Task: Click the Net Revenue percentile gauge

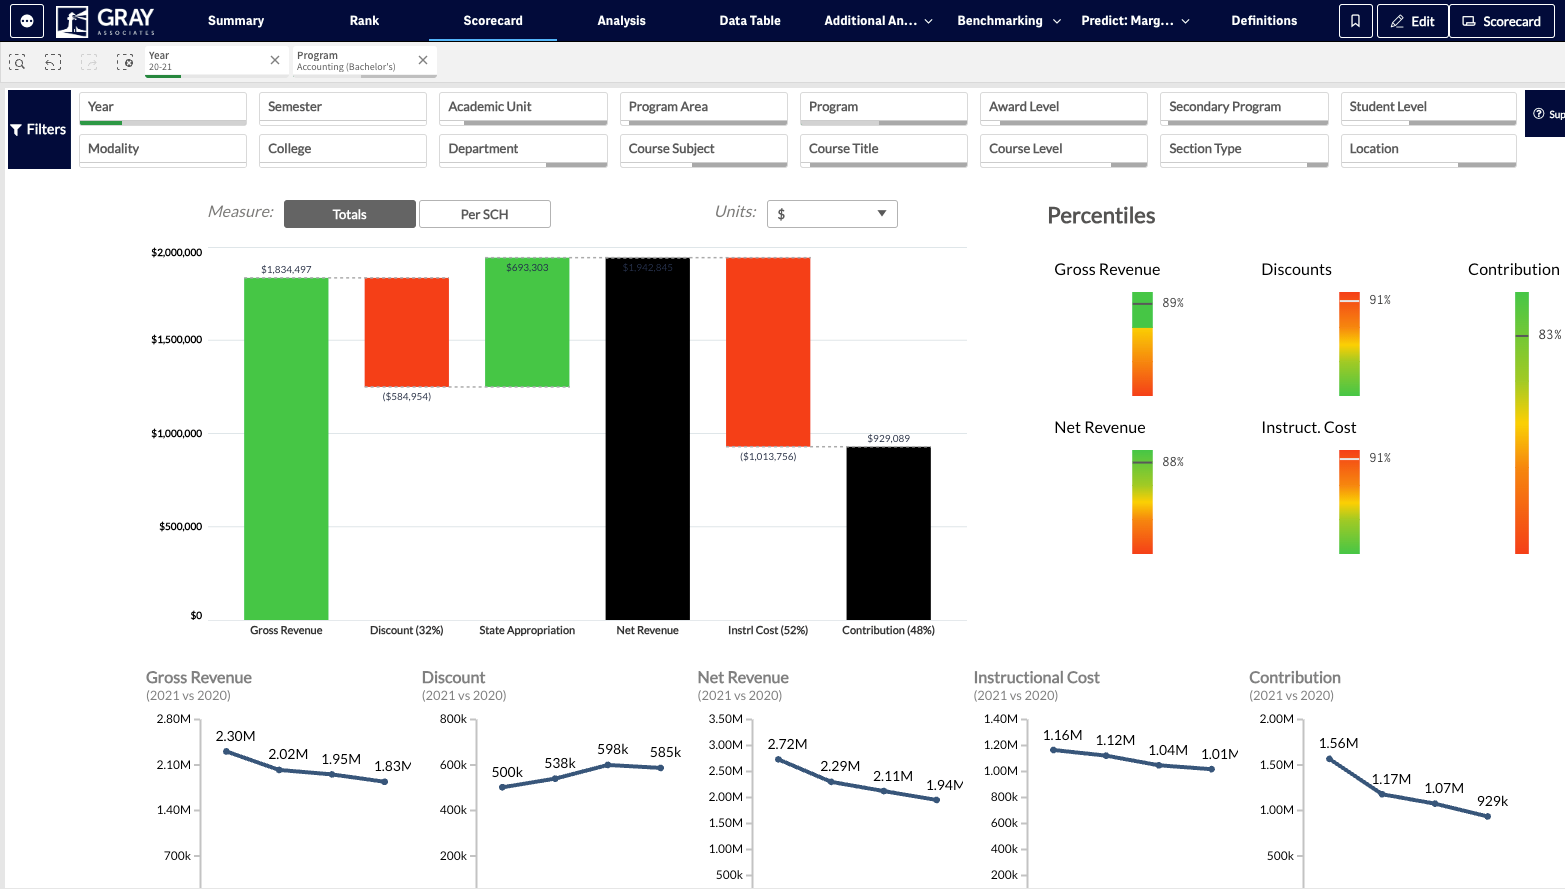Action: (x=1142, y=502)
